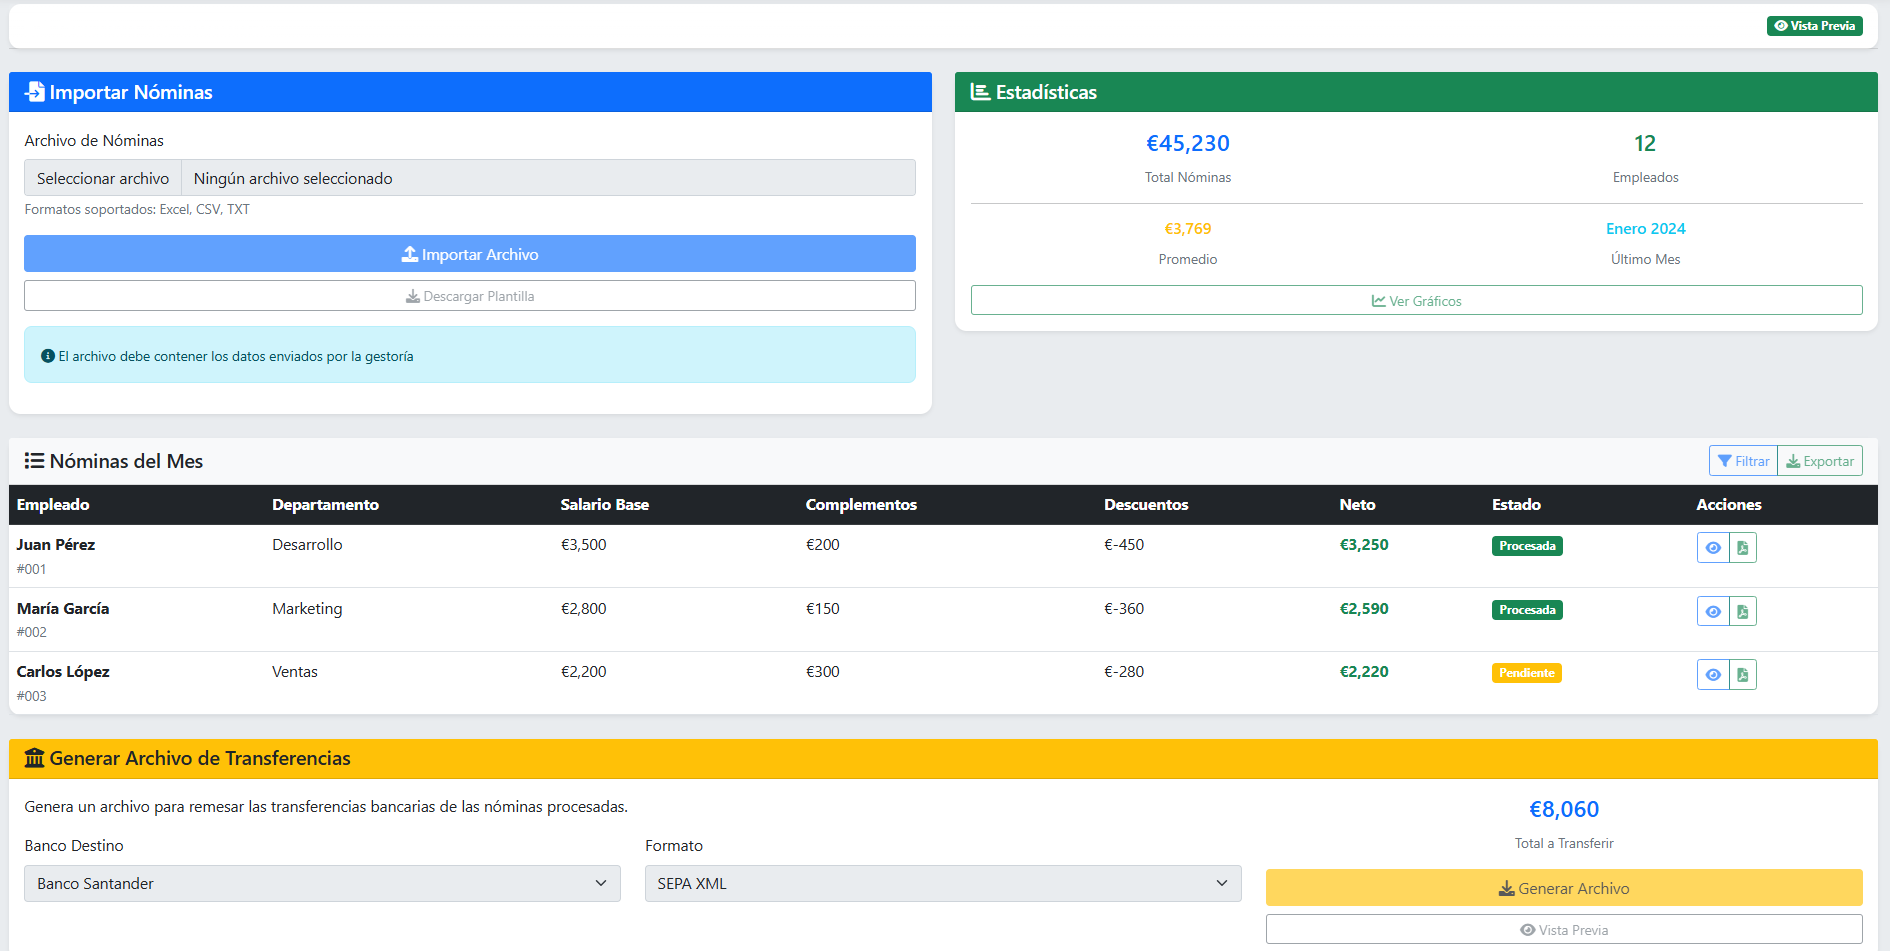Select the Empleado column header
The image size is (1890, 951).
(x=53, y=505)
